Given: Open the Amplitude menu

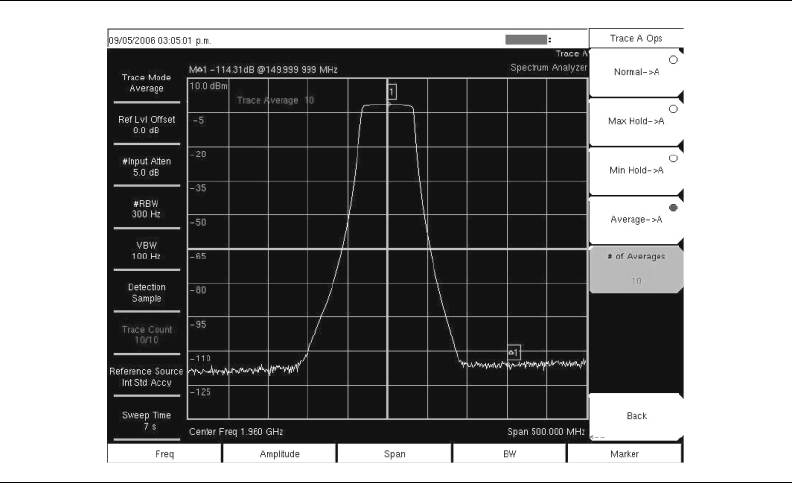Looking at the screenshot, I should pos(279,454).
